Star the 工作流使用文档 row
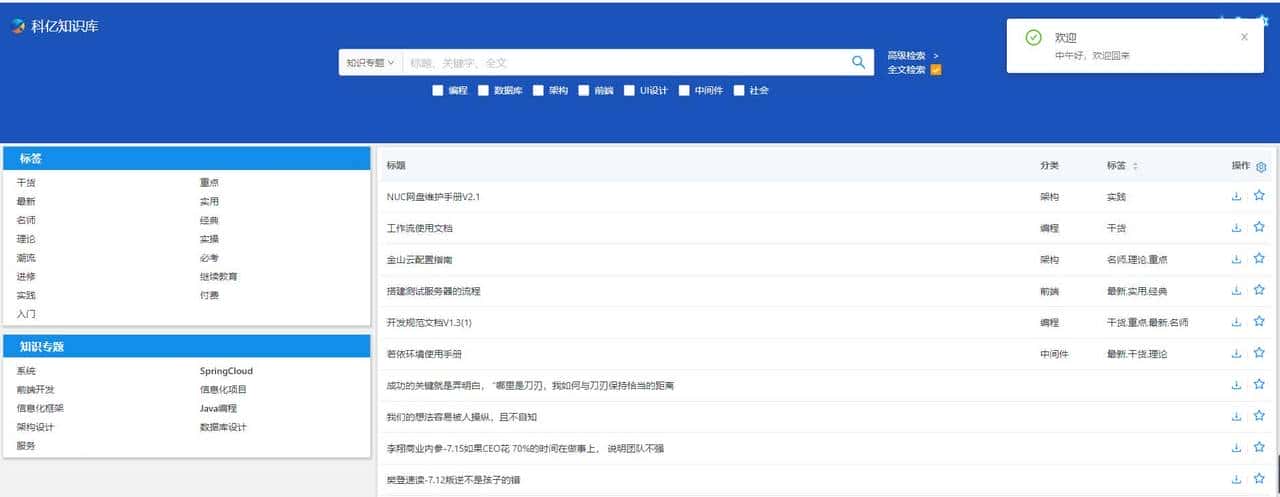This screenshot has width=1280, height=497. click(1259, 228)
